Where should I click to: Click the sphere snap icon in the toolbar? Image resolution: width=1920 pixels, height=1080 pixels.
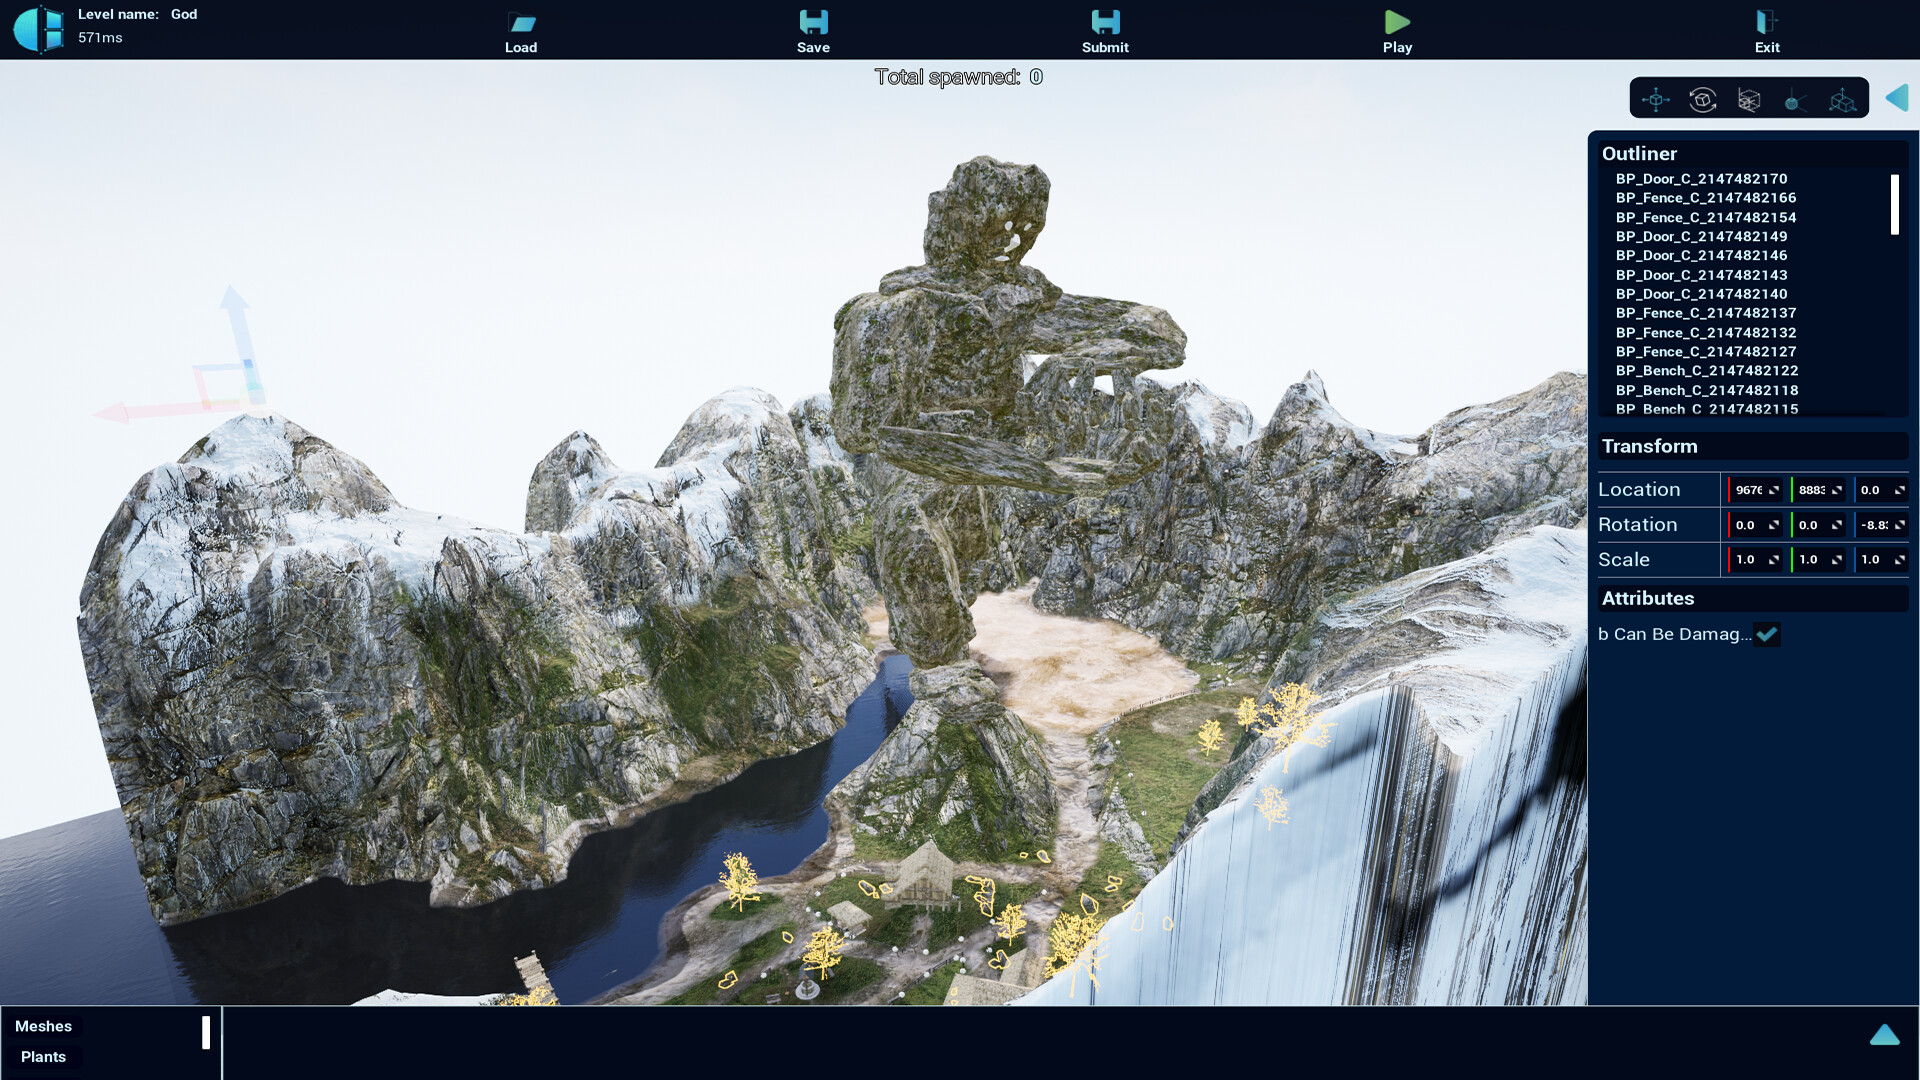click(1794, 99)
